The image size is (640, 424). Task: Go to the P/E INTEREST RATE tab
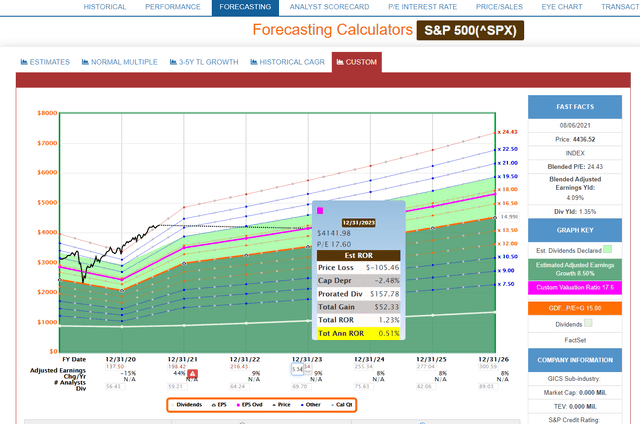pos(422,7)
